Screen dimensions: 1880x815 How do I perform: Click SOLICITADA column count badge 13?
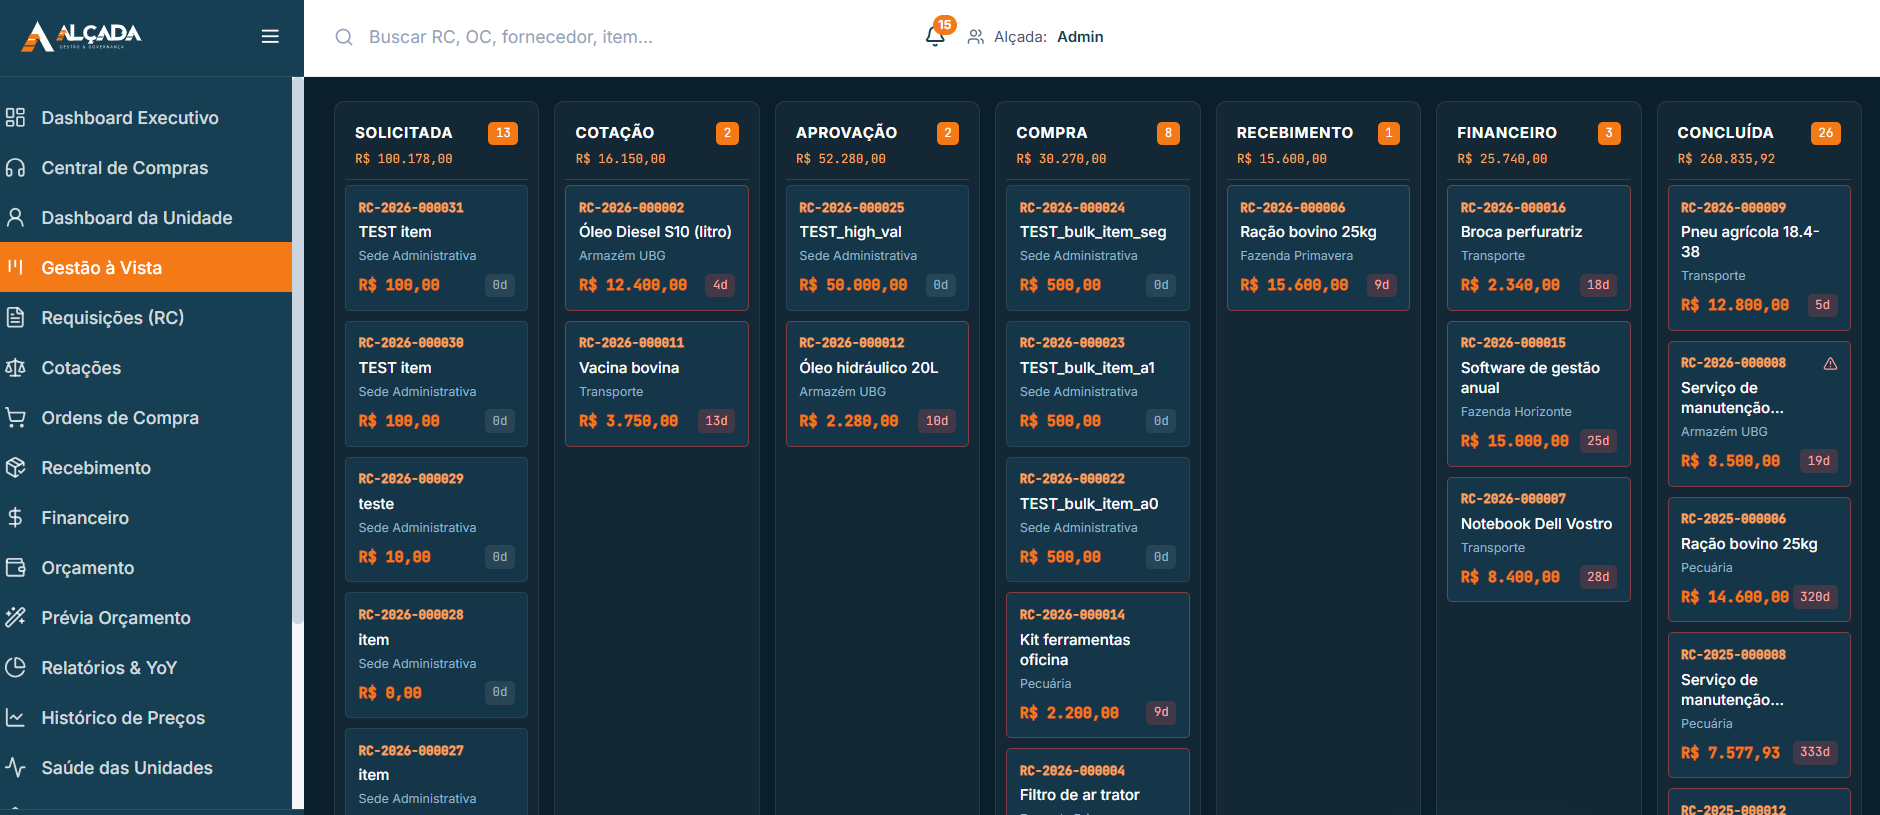[x=503, y=133]
